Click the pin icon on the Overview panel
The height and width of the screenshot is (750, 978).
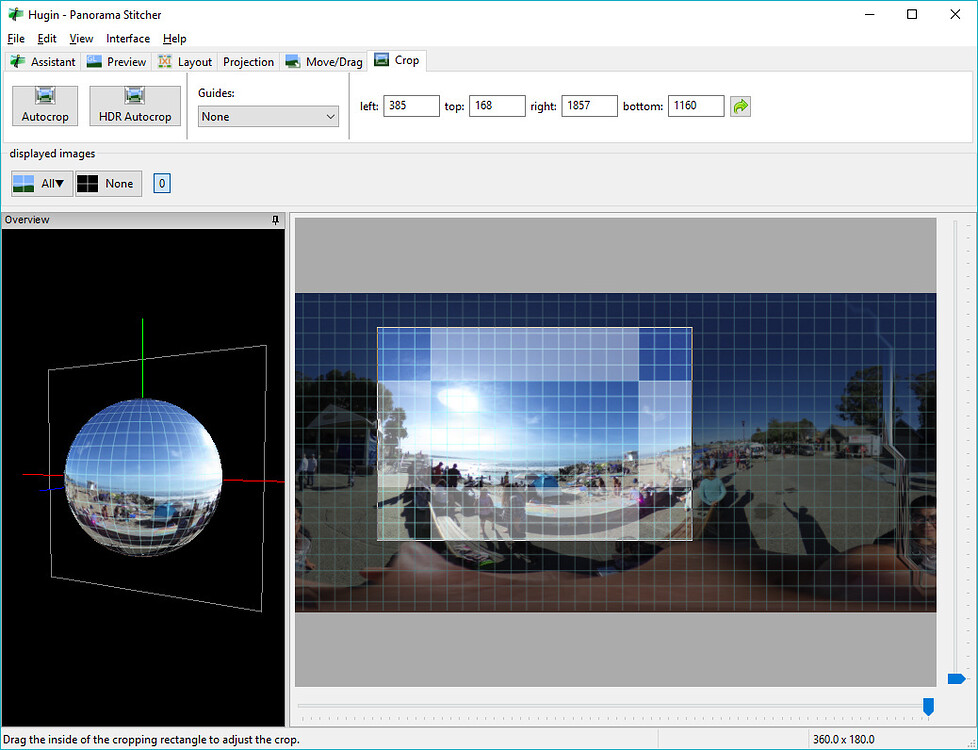[x=276, y=220]
